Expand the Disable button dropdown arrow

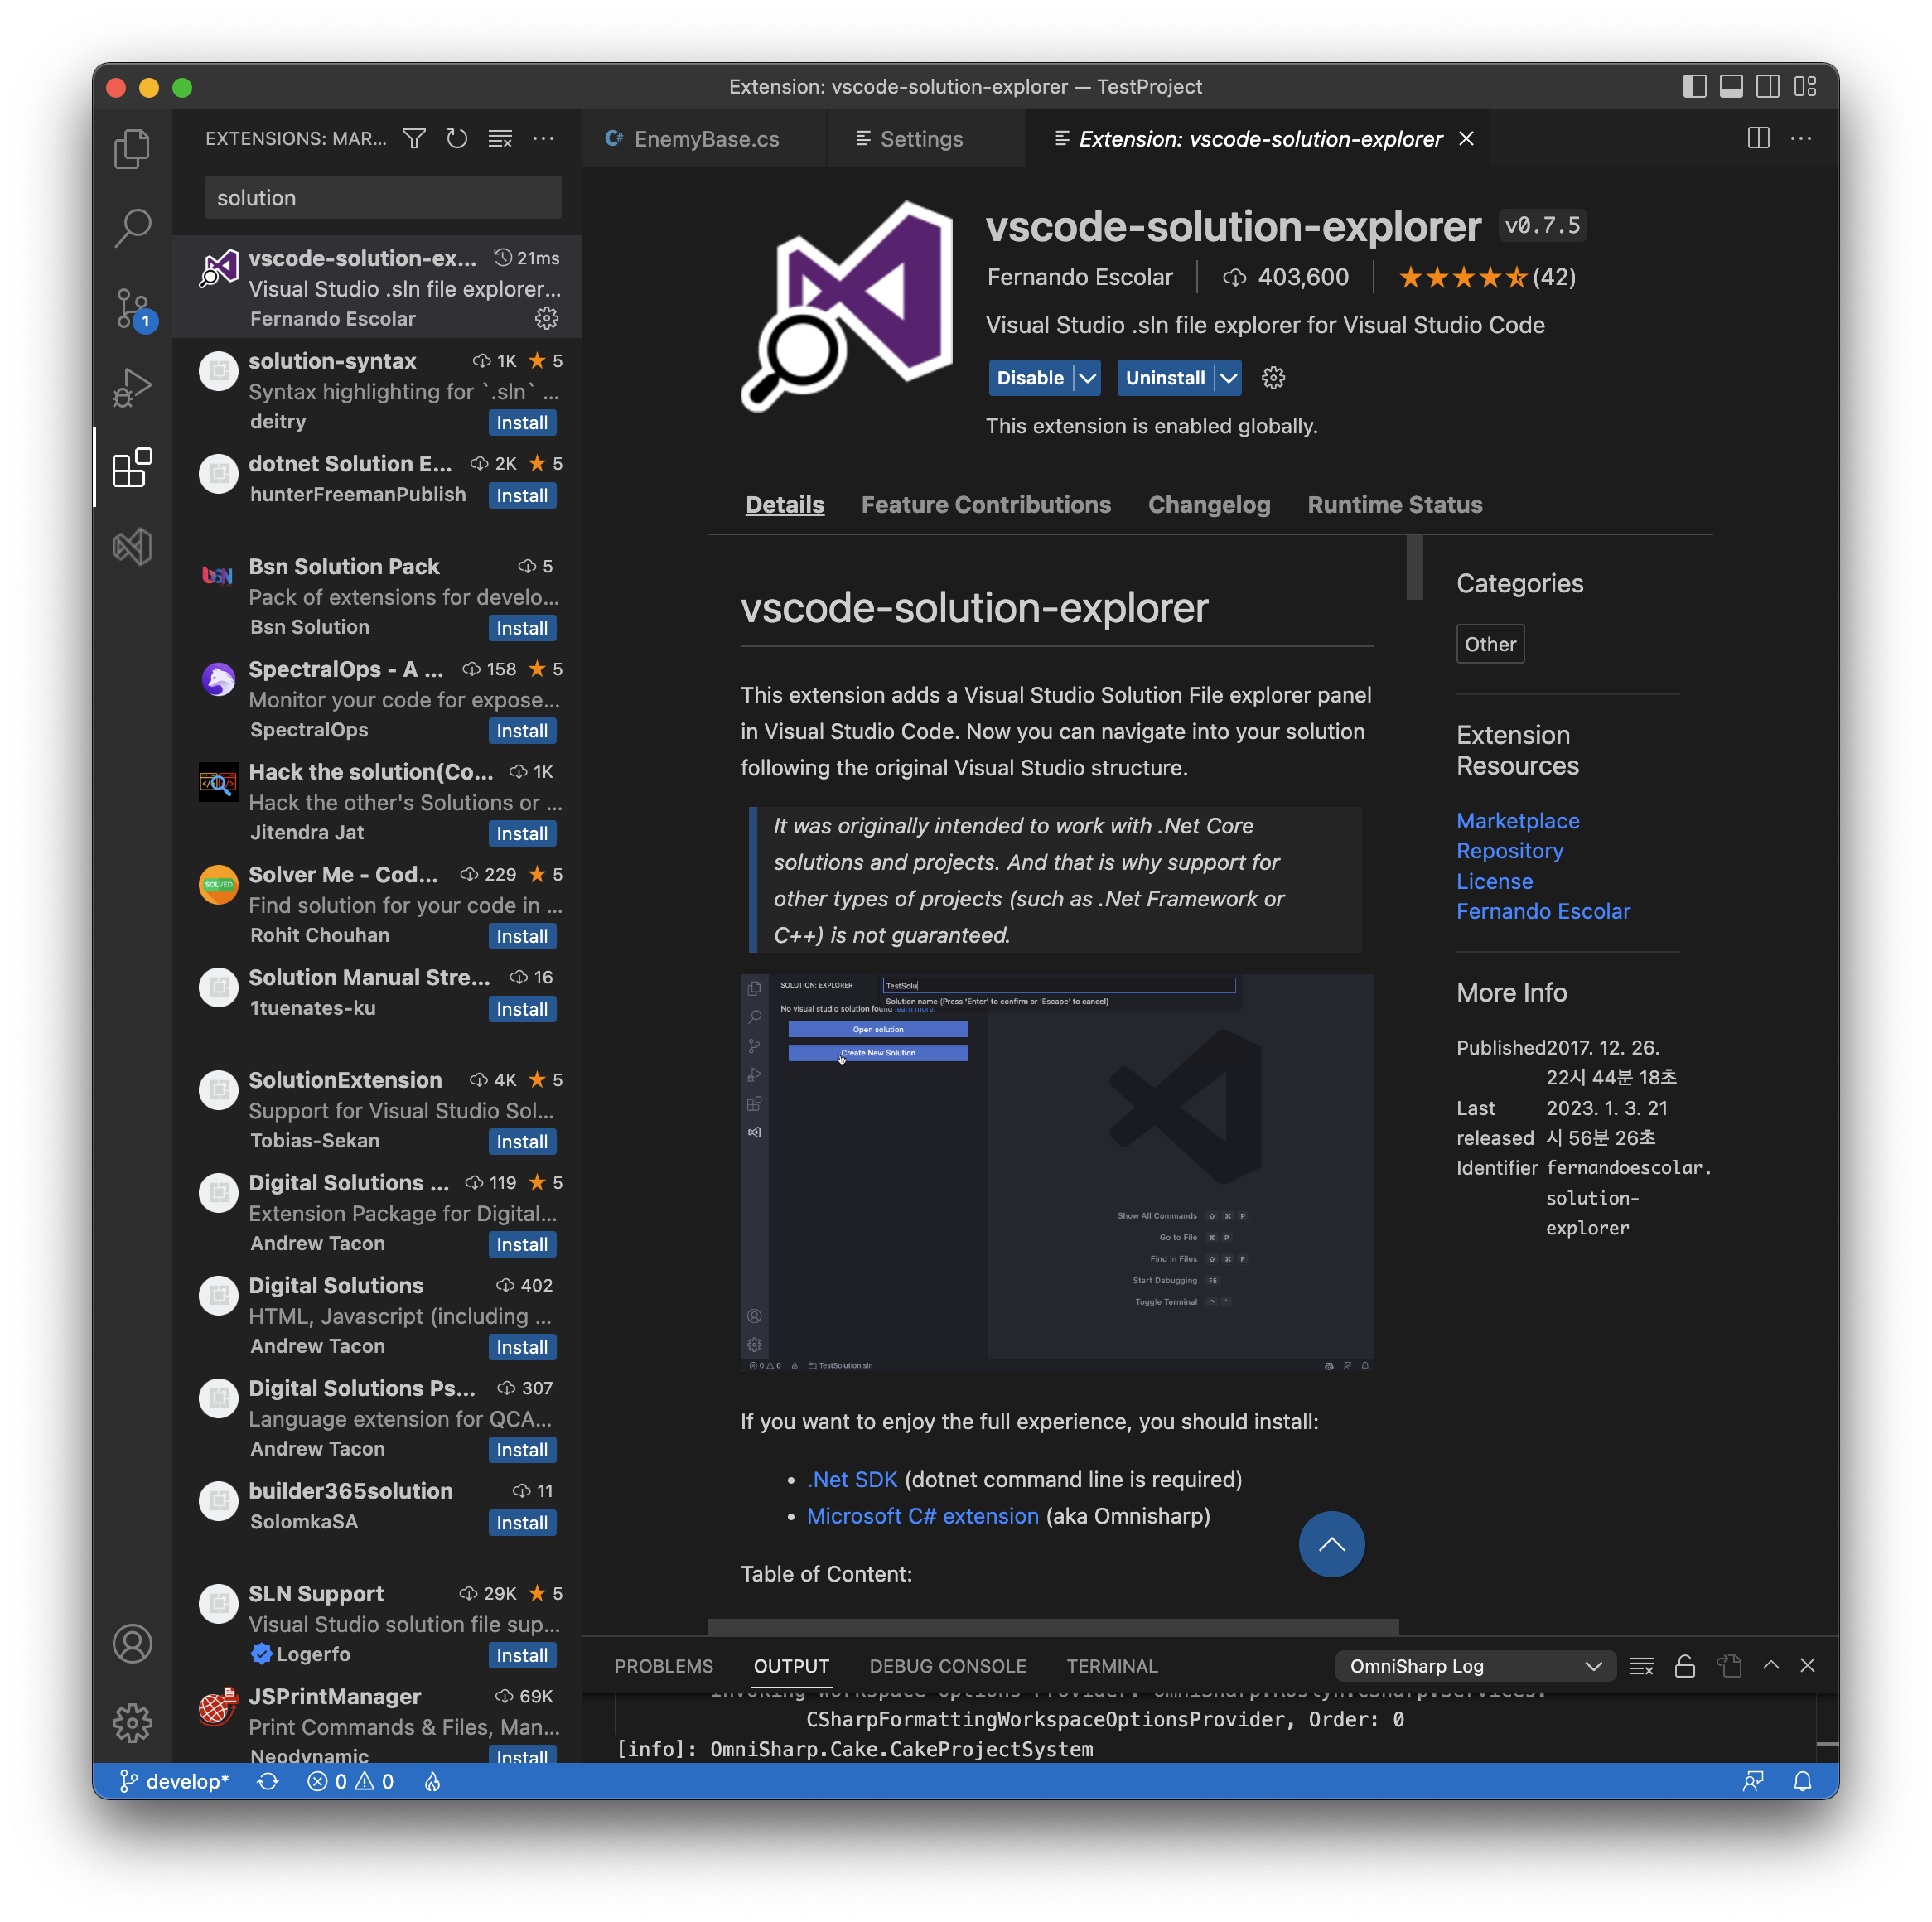(1087, 378)
